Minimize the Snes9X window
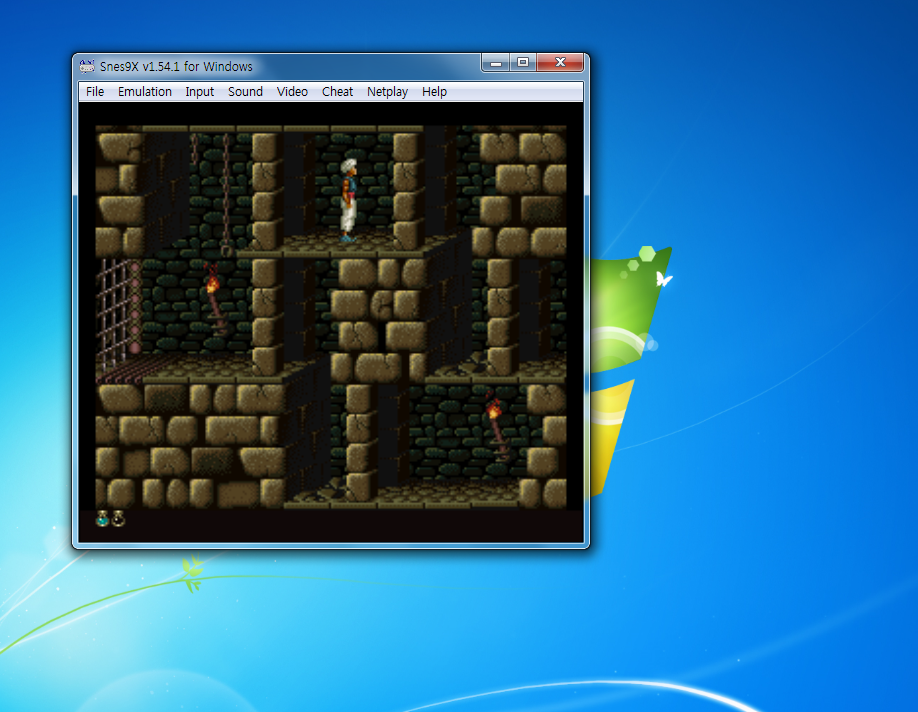This screenshot has height=712, width=918. pyautogui.click(x=496, y=63)
